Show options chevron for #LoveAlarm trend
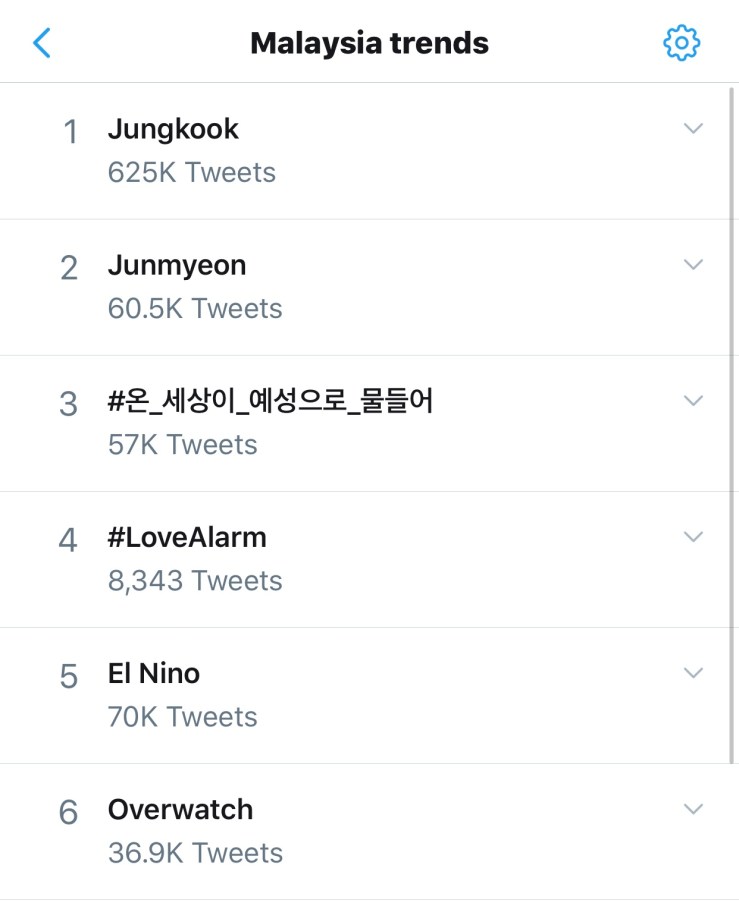739x903 pixels. [693, 536]
